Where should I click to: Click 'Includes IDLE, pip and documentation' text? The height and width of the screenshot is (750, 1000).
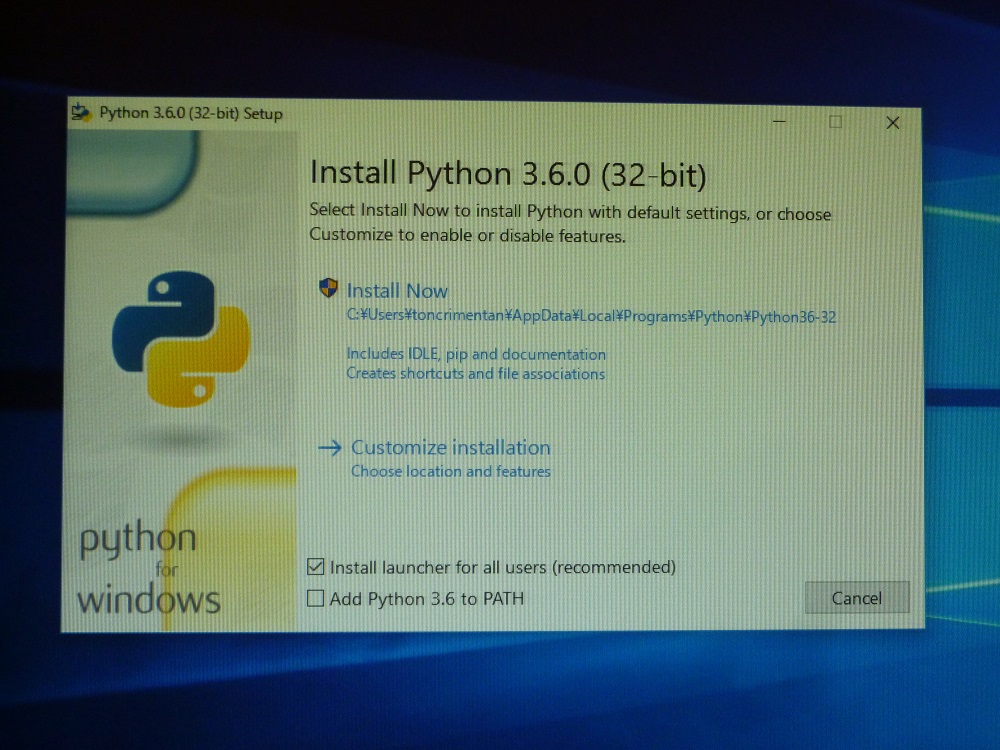(x=476, y=354)
